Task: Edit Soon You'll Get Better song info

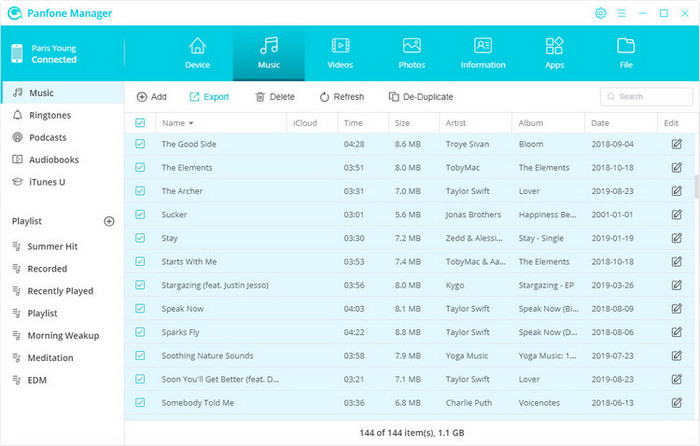Action: 677,379
